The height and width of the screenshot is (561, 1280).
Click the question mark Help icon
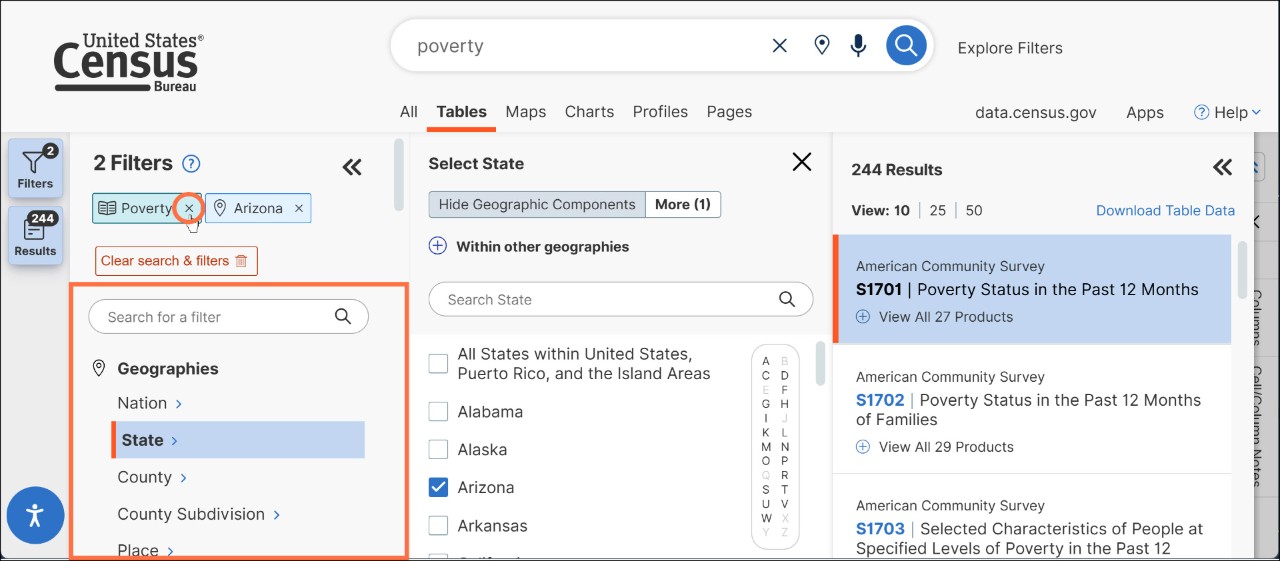pos(1202,112)
